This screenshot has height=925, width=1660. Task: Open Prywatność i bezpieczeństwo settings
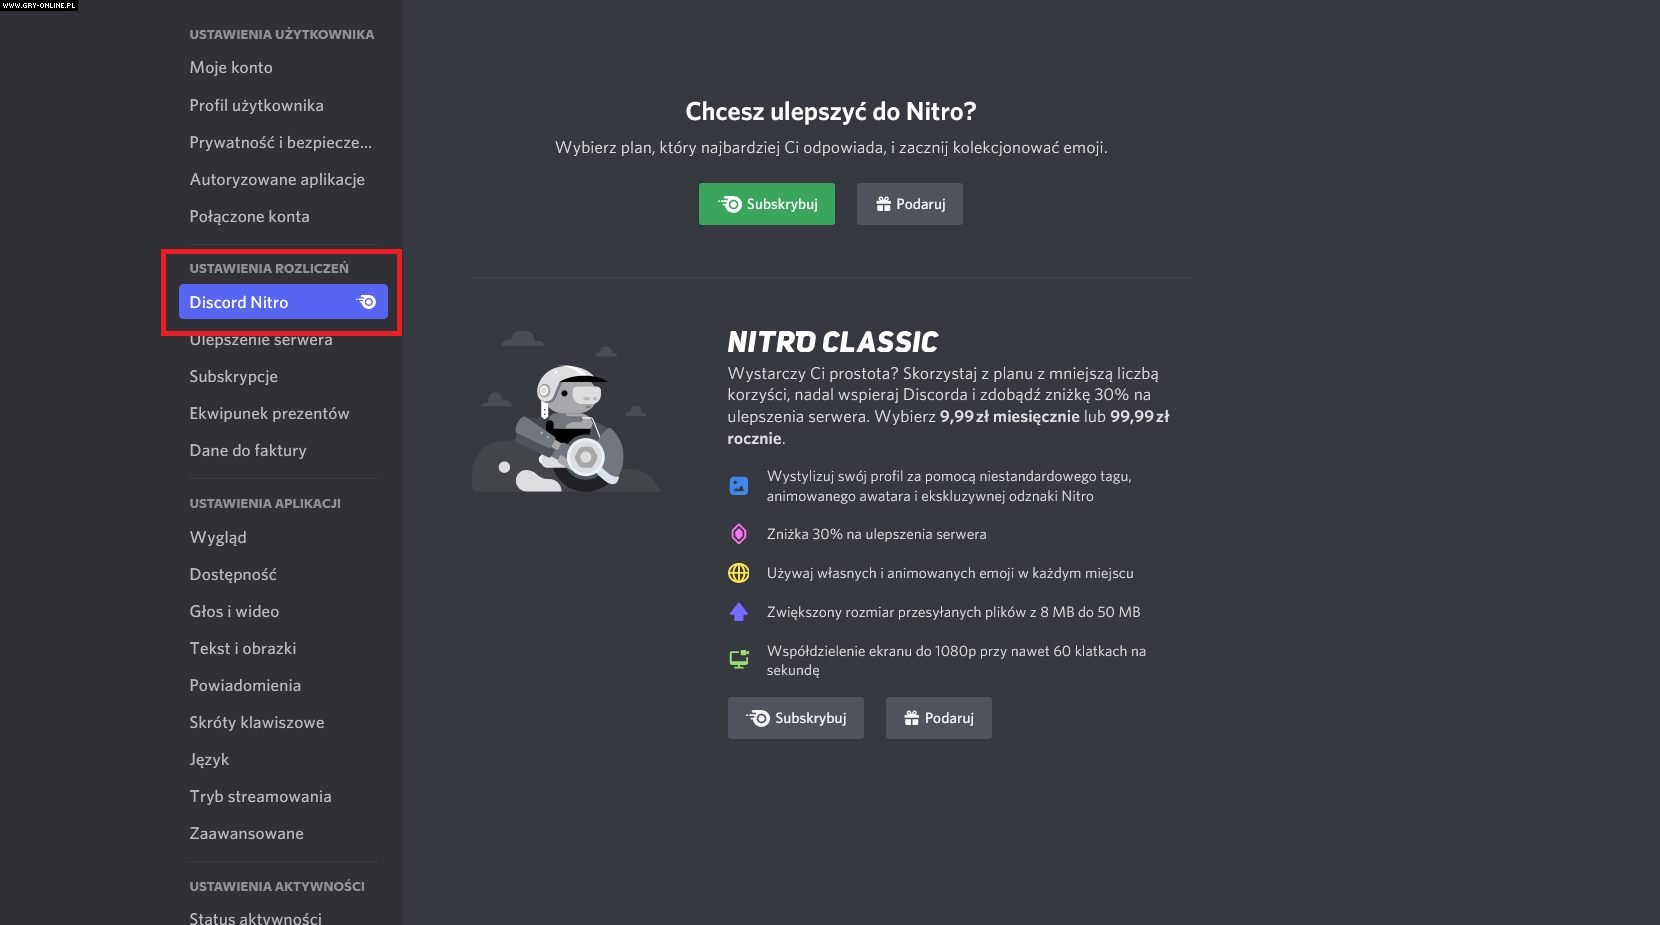click(280, 142)
